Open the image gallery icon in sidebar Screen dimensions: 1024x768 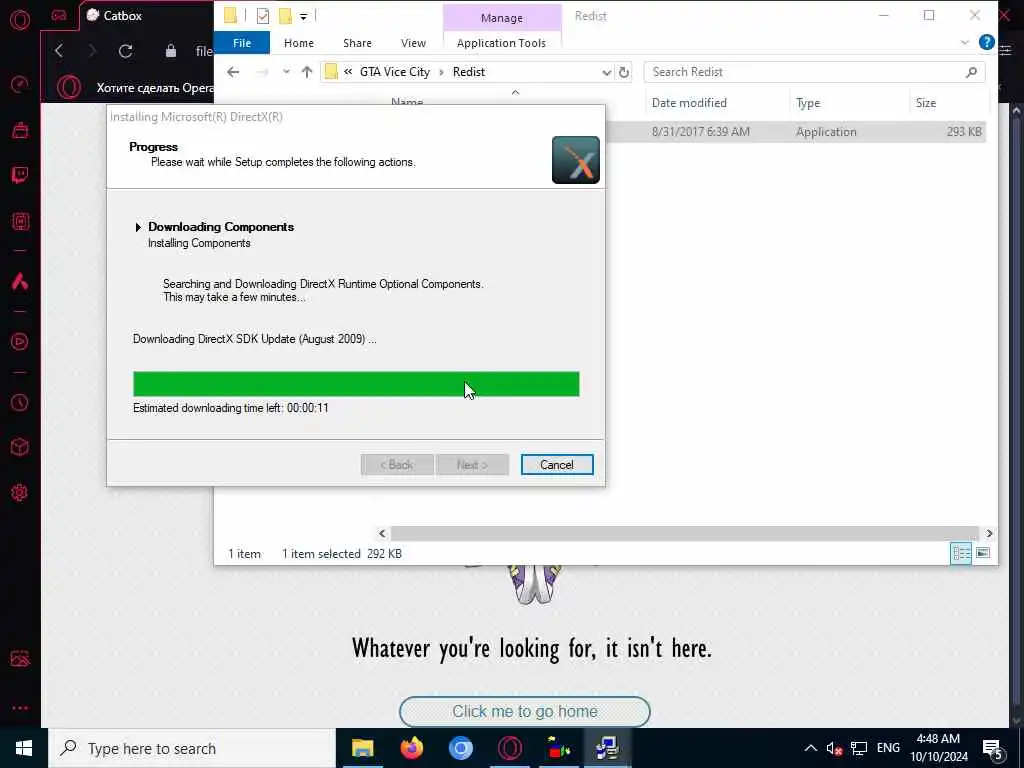pos(20,658)
